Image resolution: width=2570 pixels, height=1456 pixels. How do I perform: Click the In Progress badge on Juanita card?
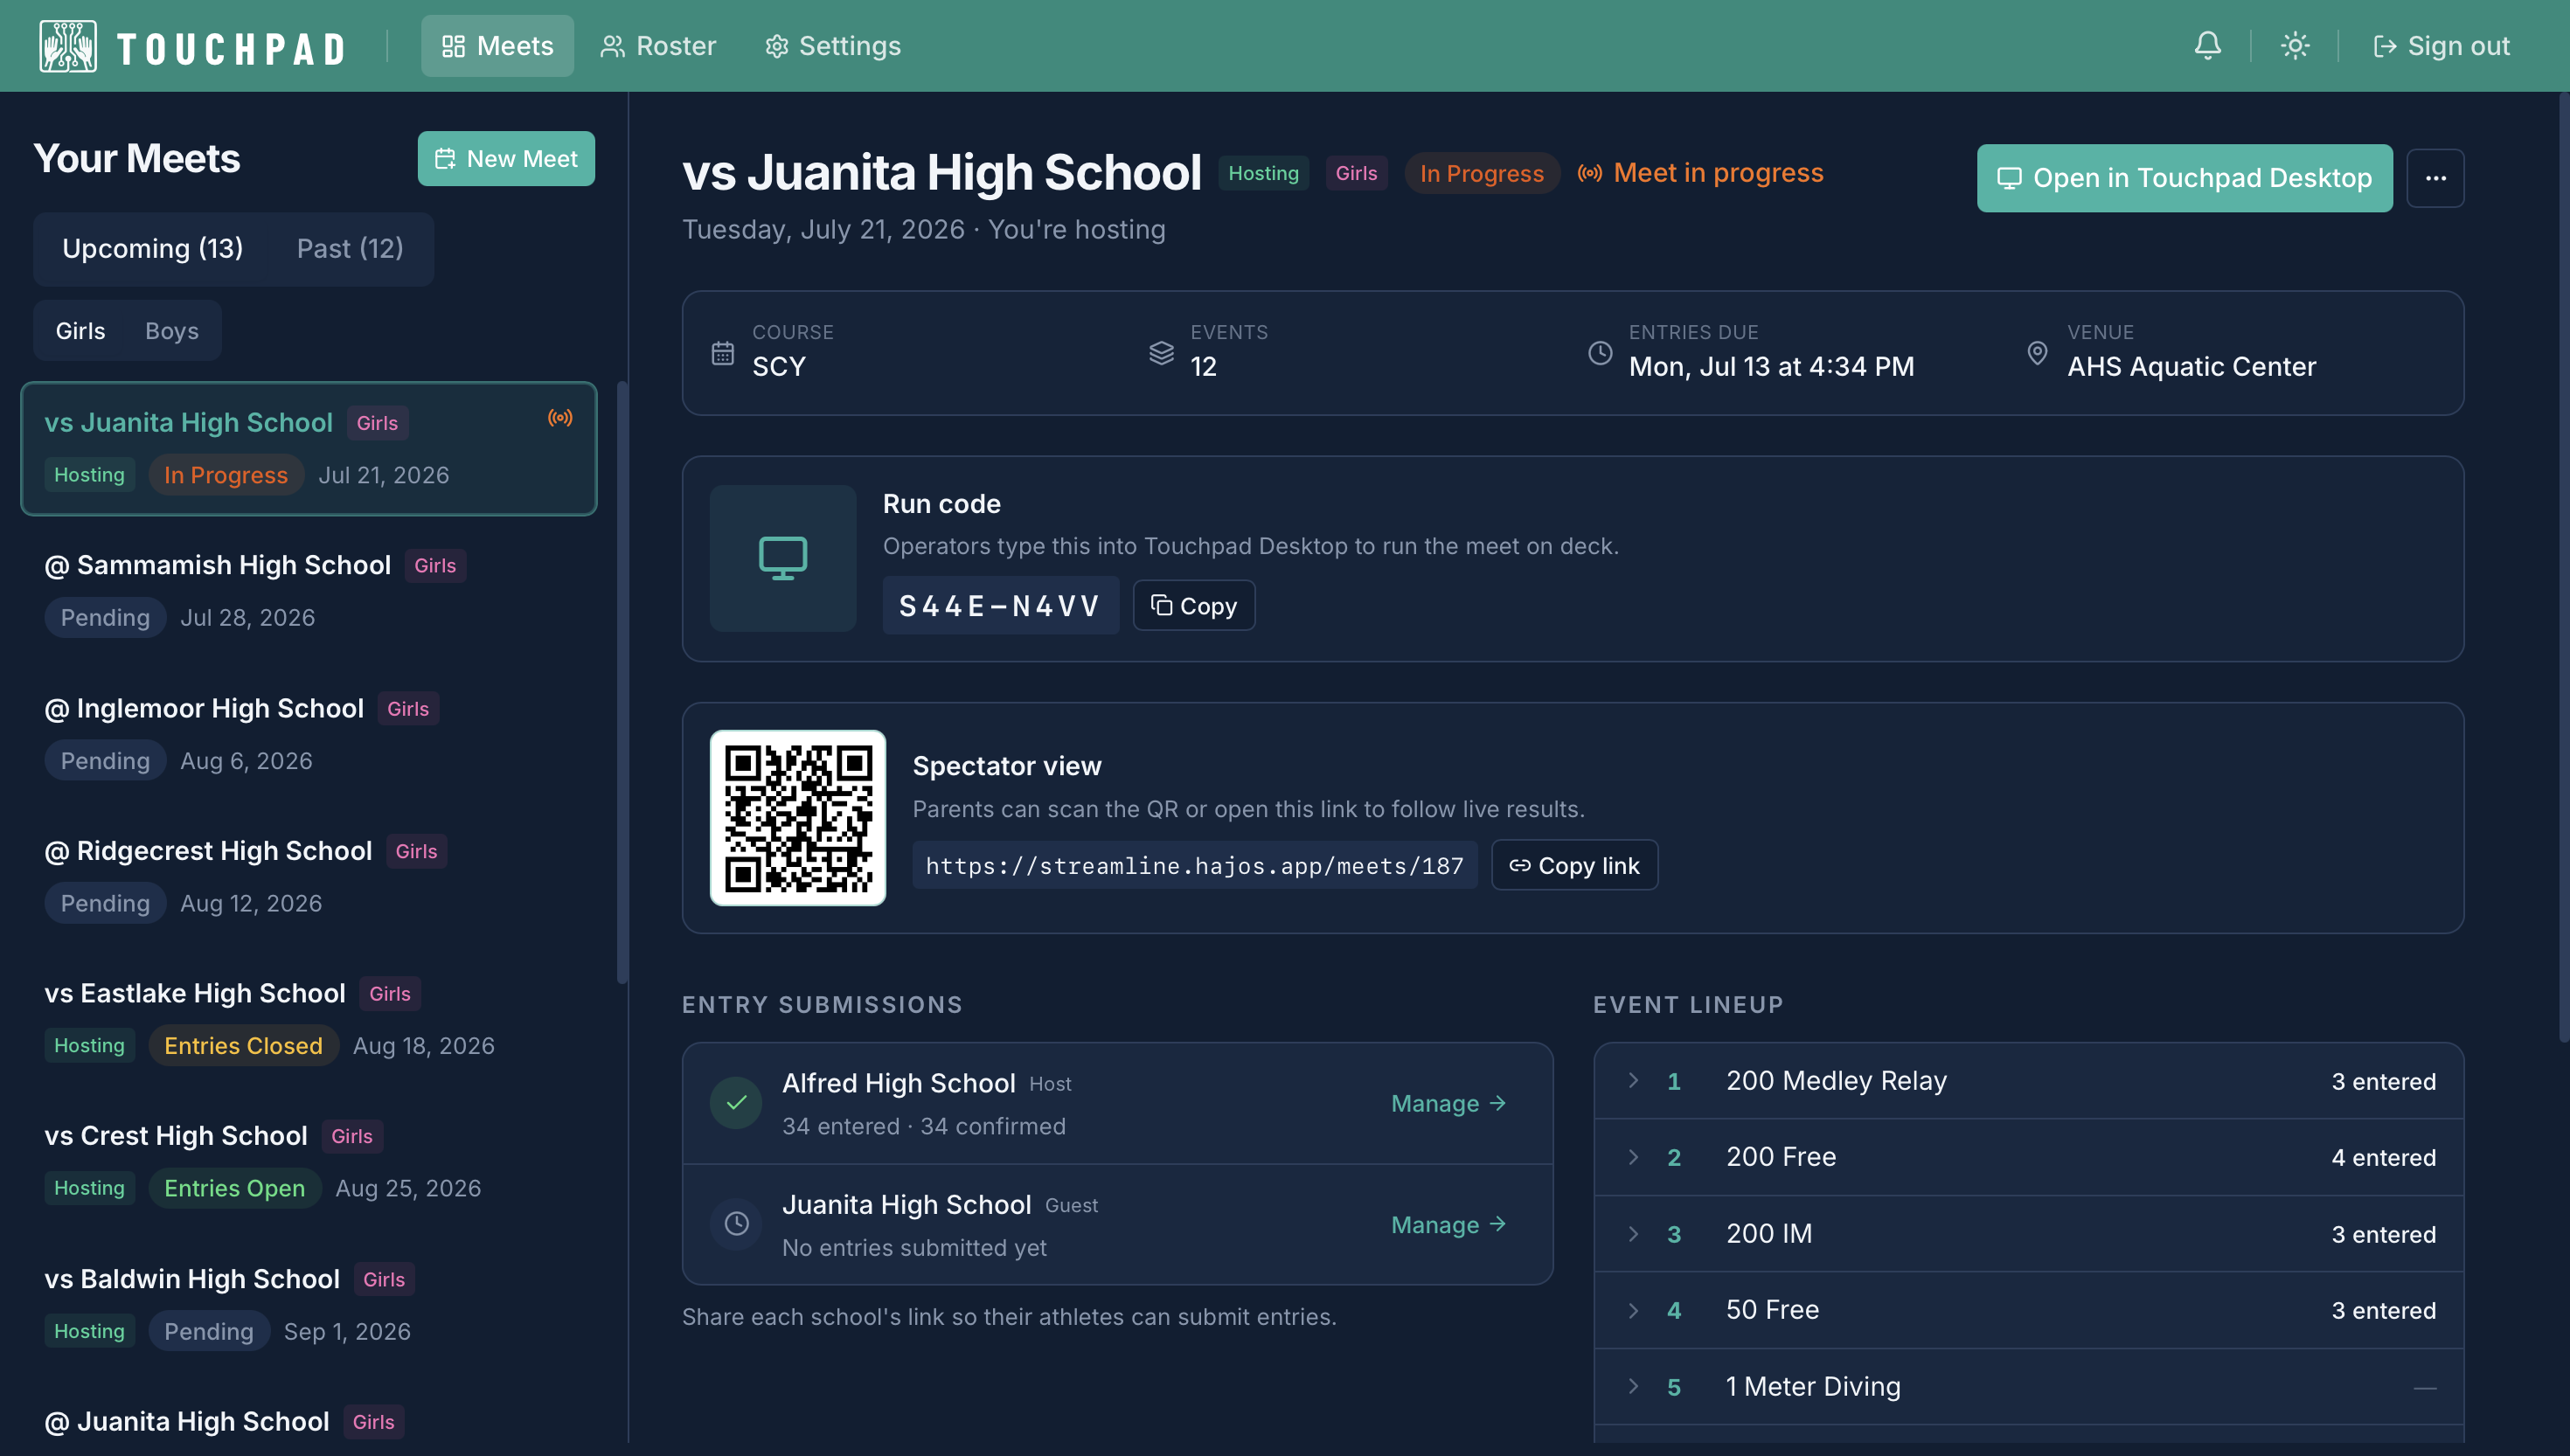click(x=226, y=475)
